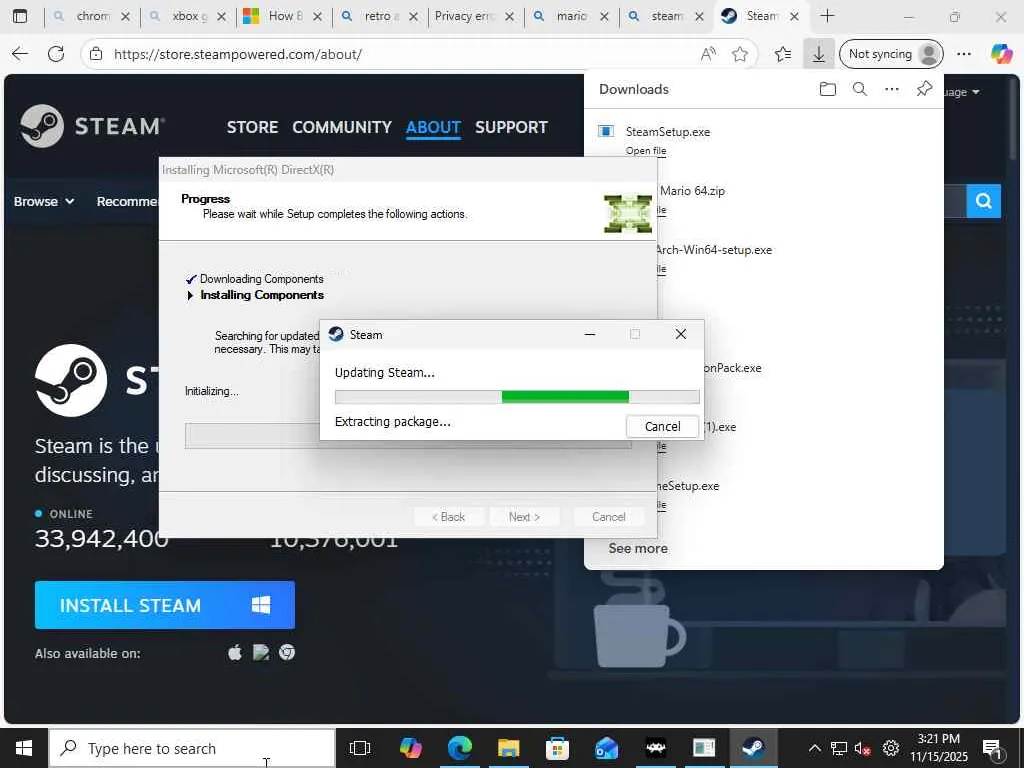Open a new browser tab
The image size is (1024, 768).
[827, 16]
